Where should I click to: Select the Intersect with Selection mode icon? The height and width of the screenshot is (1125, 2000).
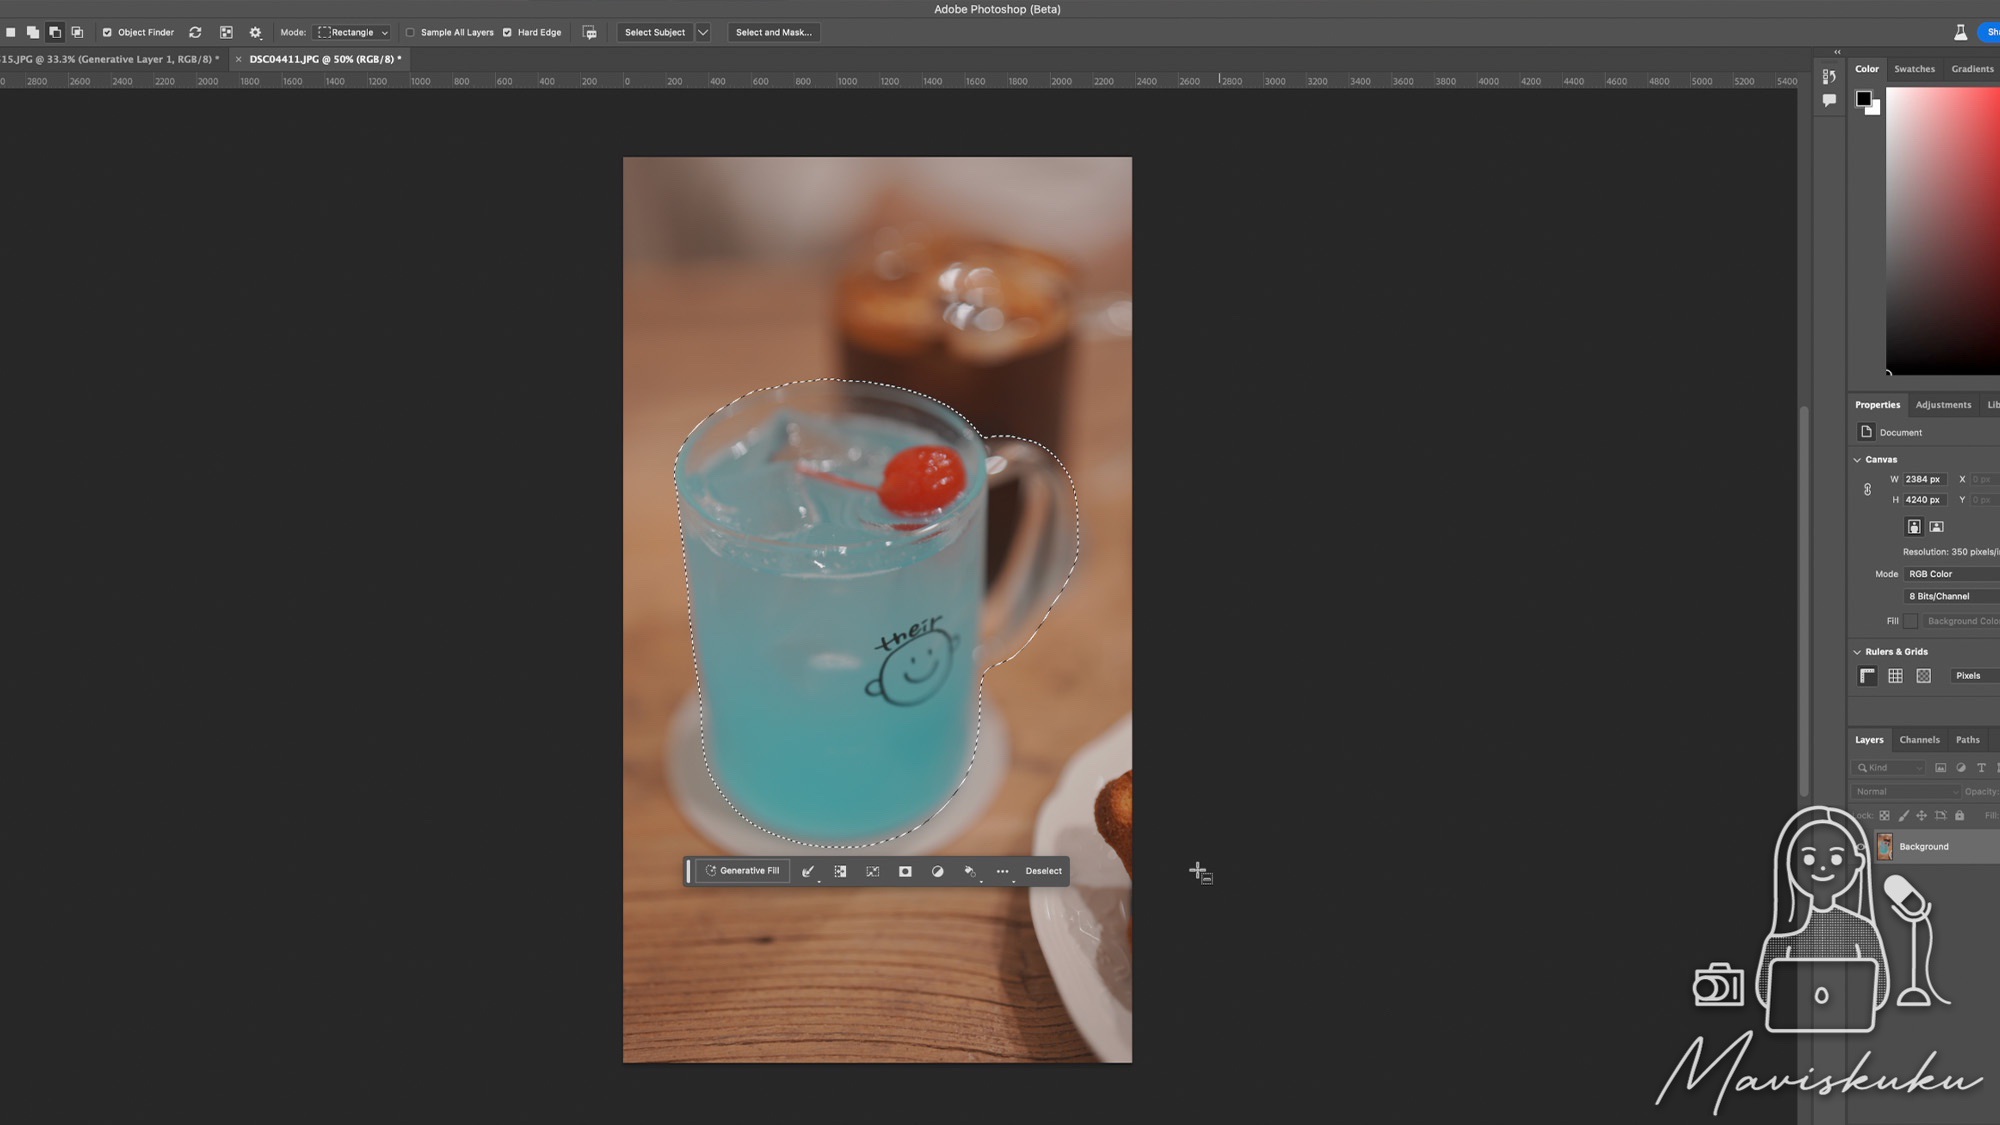pos(77,32)
